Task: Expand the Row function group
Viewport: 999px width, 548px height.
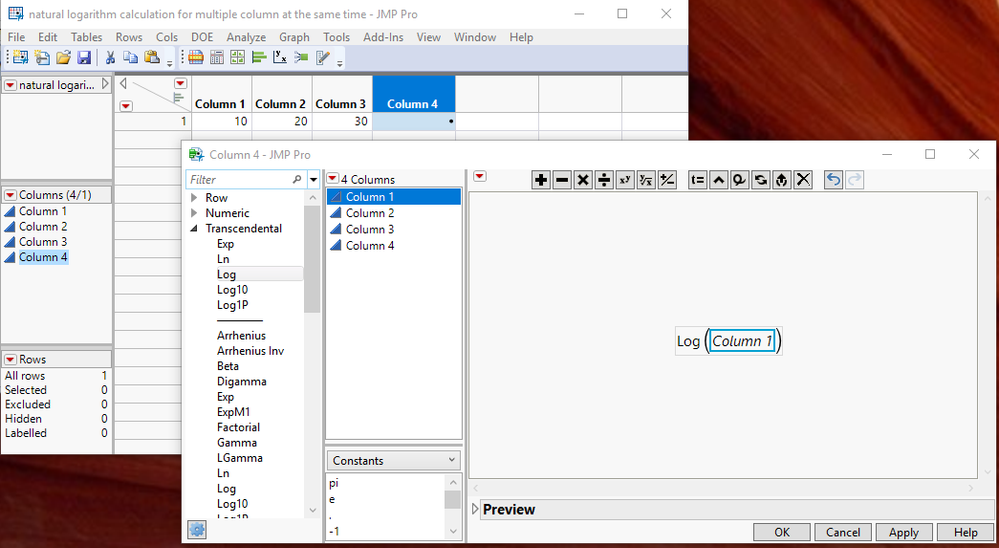Action: pos(194,198)
